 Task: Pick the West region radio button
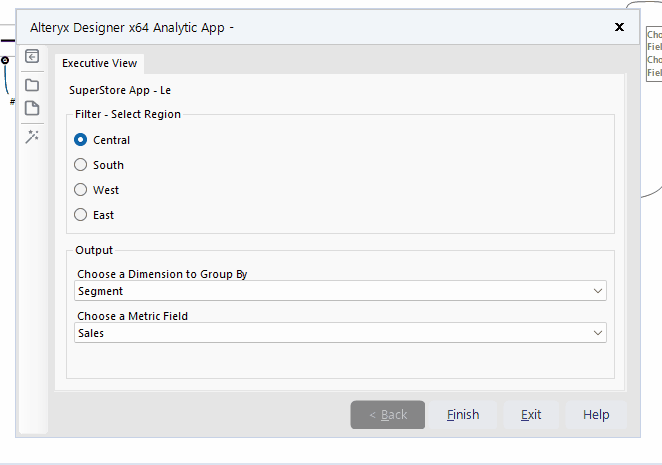[x=81, y=190]
